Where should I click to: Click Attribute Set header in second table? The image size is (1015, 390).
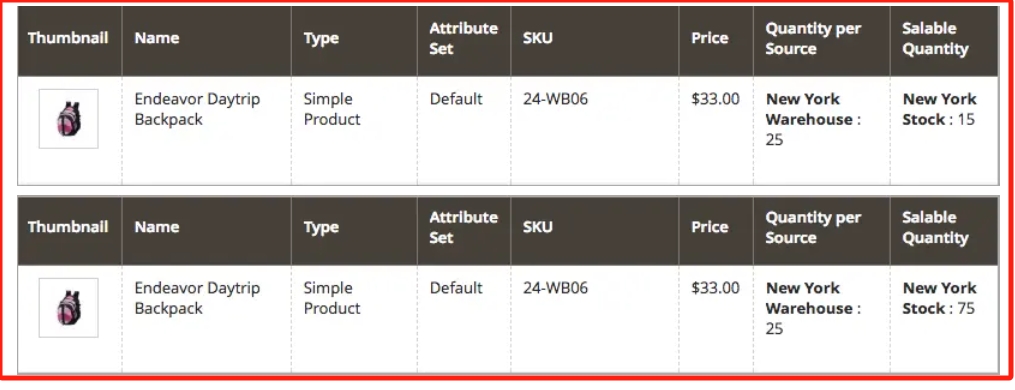(463, 227)
